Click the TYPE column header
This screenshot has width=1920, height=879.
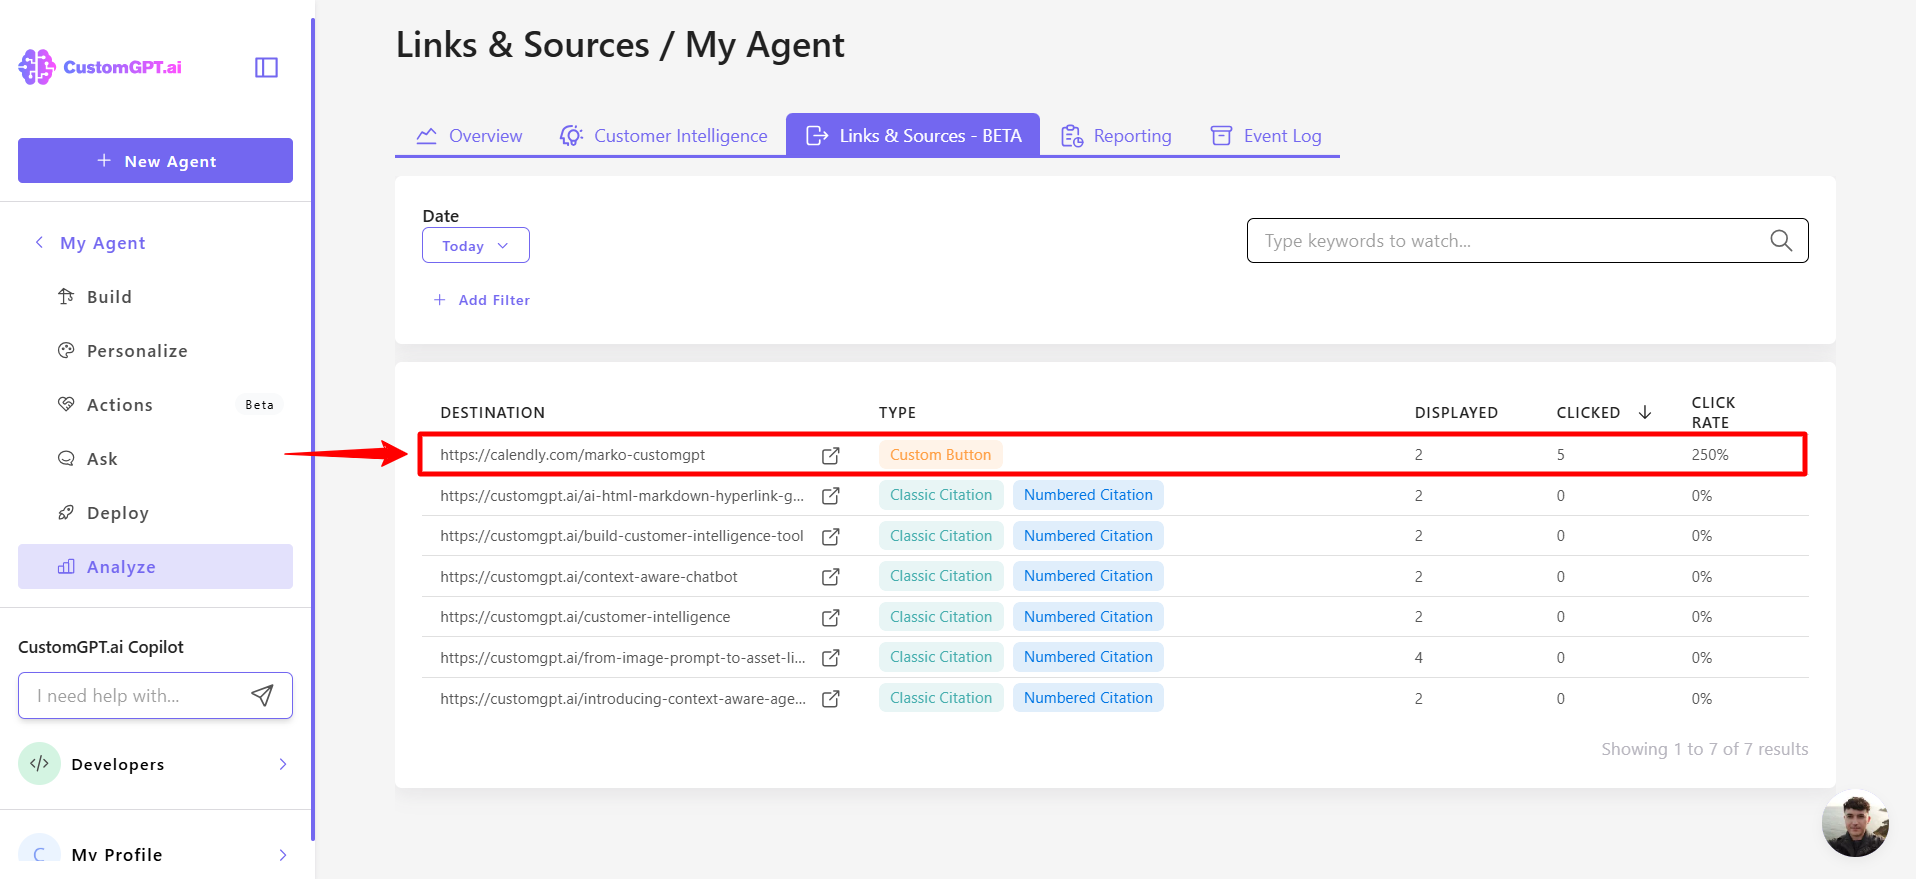point(897,412)
